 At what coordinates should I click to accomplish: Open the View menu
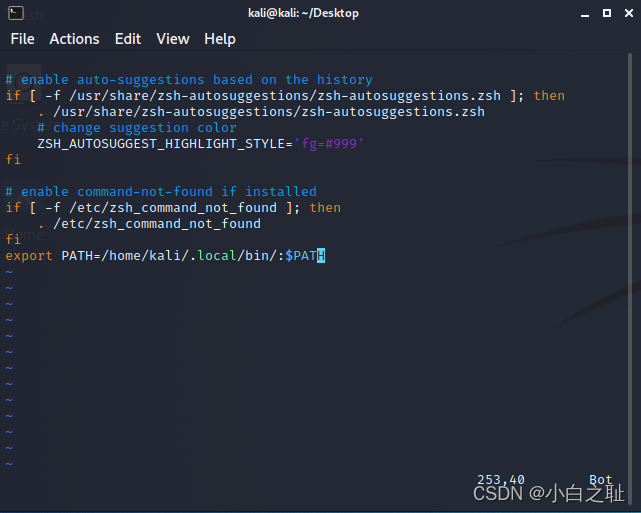coord(173,39)
